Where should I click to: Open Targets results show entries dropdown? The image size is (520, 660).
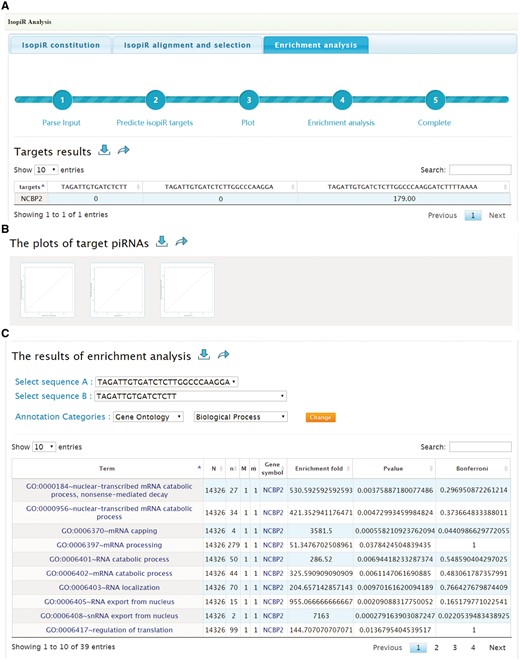pos(46,170)
